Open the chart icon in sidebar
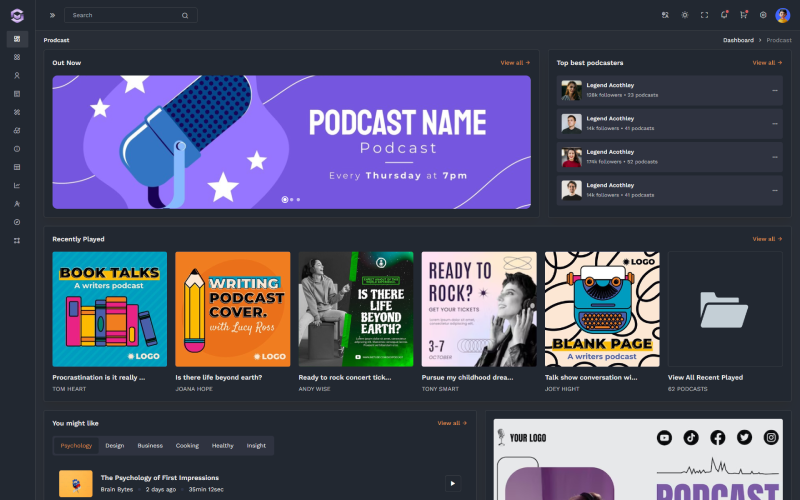 [x=17, y=186]
